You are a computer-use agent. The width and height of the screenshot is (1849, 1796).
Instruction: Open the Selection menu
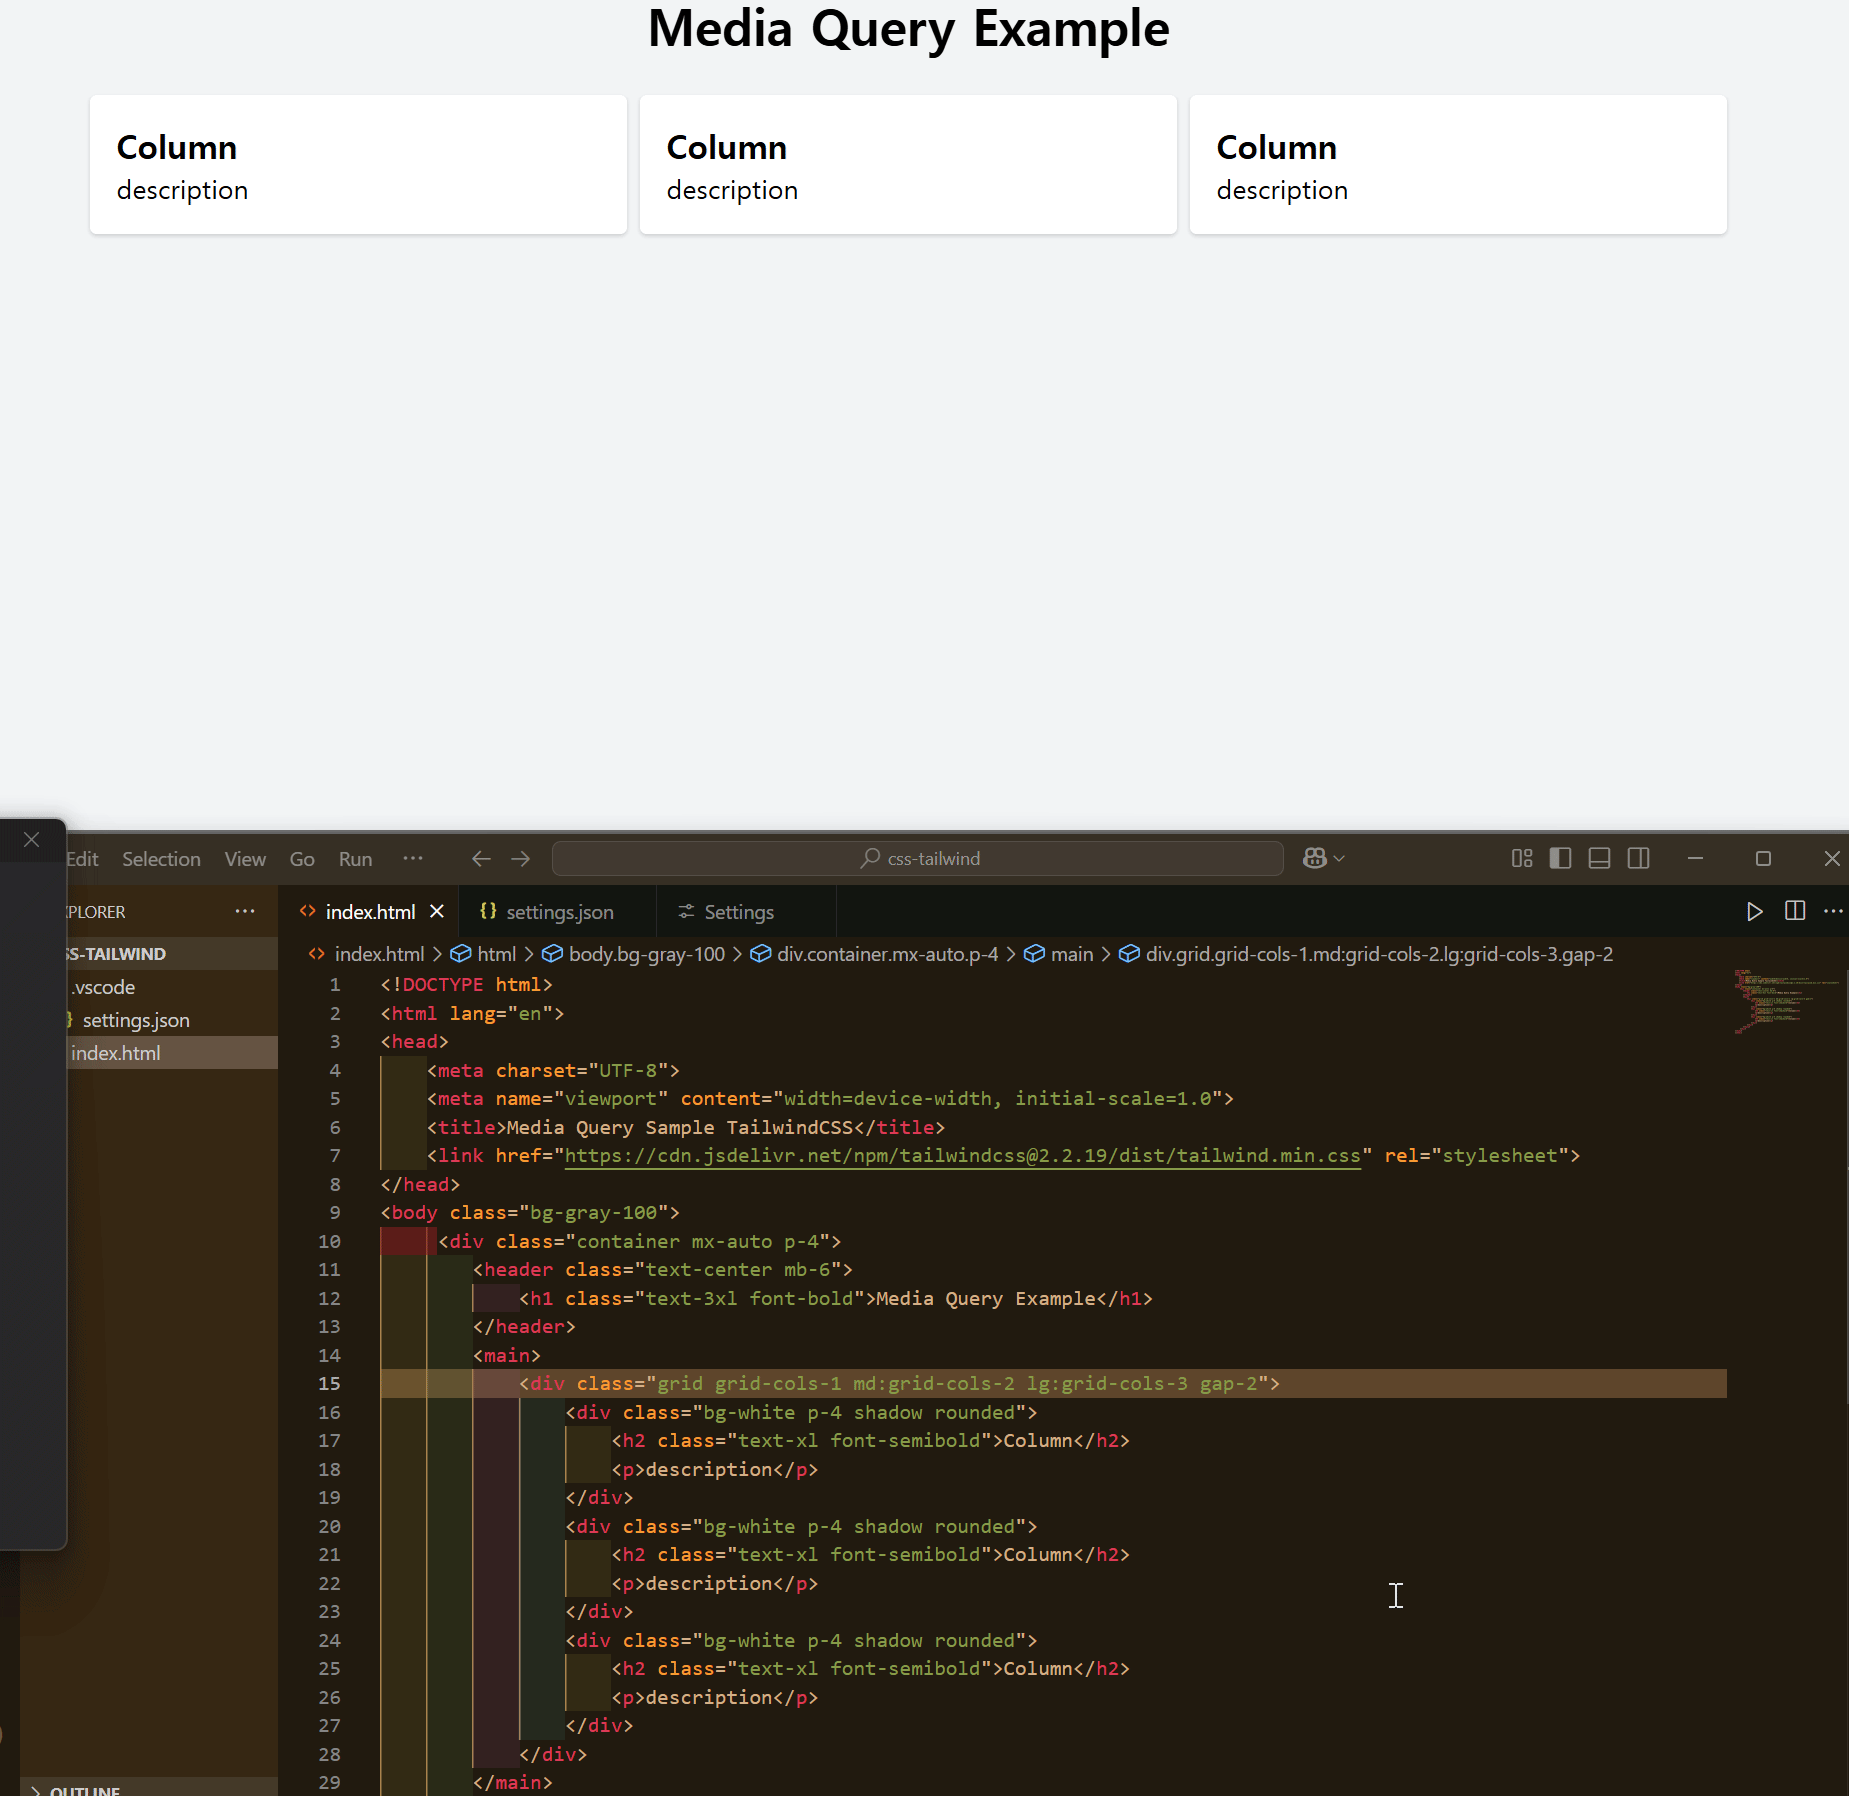coord(161,859)
